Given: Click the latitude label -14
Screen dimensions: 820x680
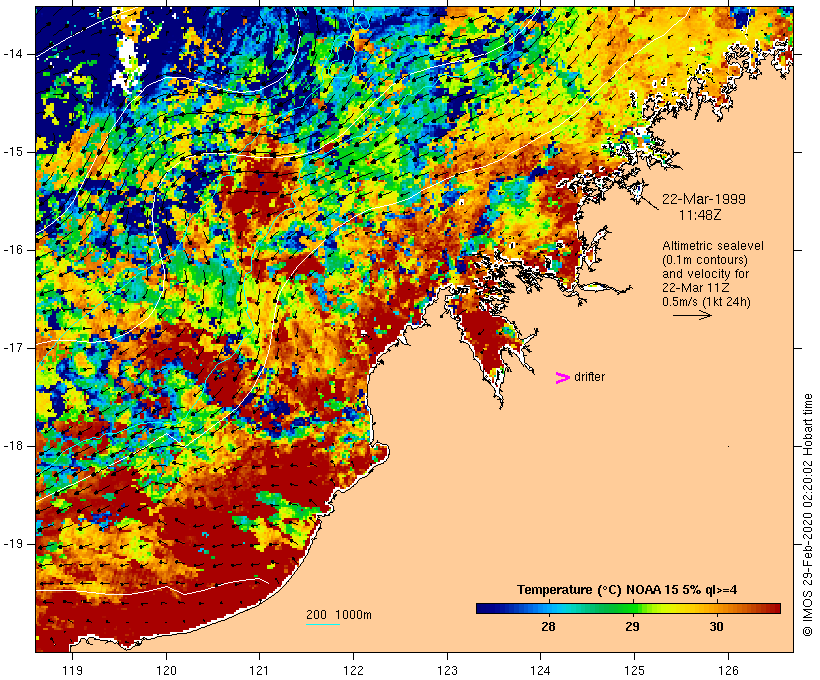Looking at the screenshot, I should (x=13, y=54).
